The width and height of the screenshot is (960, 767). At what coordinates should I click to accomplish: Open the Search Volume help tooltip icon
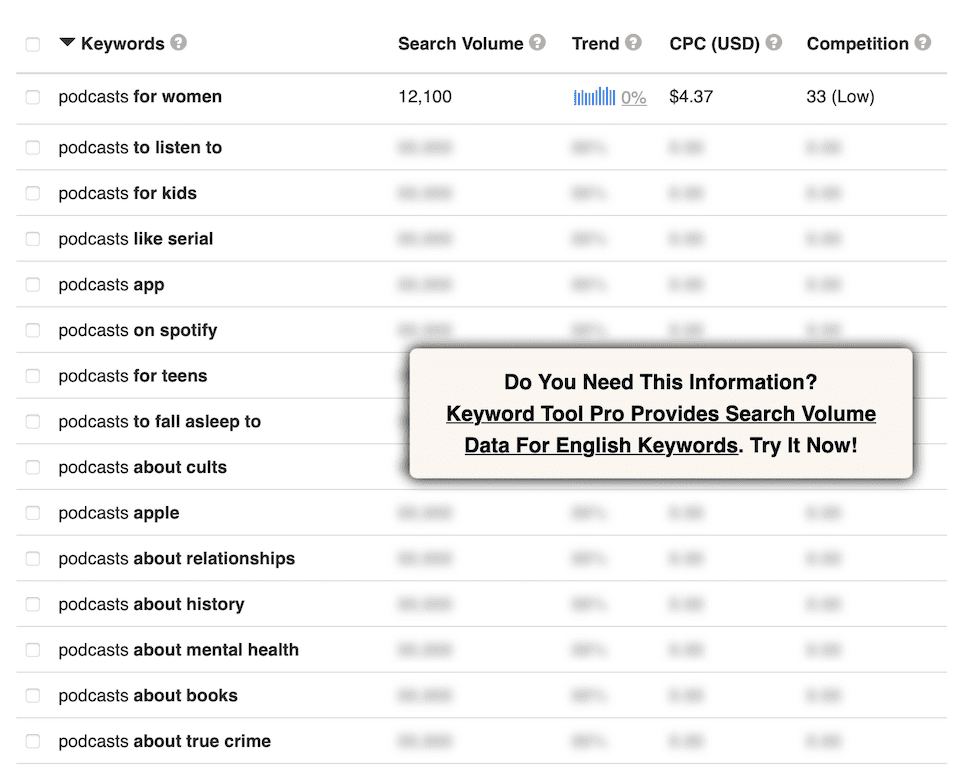point(538,43)
